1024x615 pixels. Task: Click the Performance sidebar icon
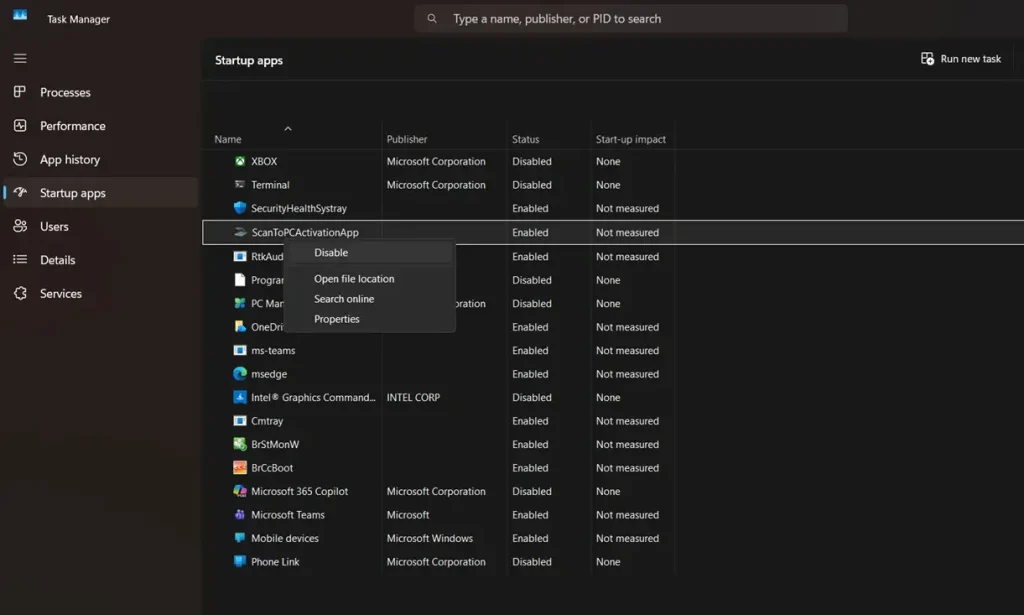coord(20,125)
